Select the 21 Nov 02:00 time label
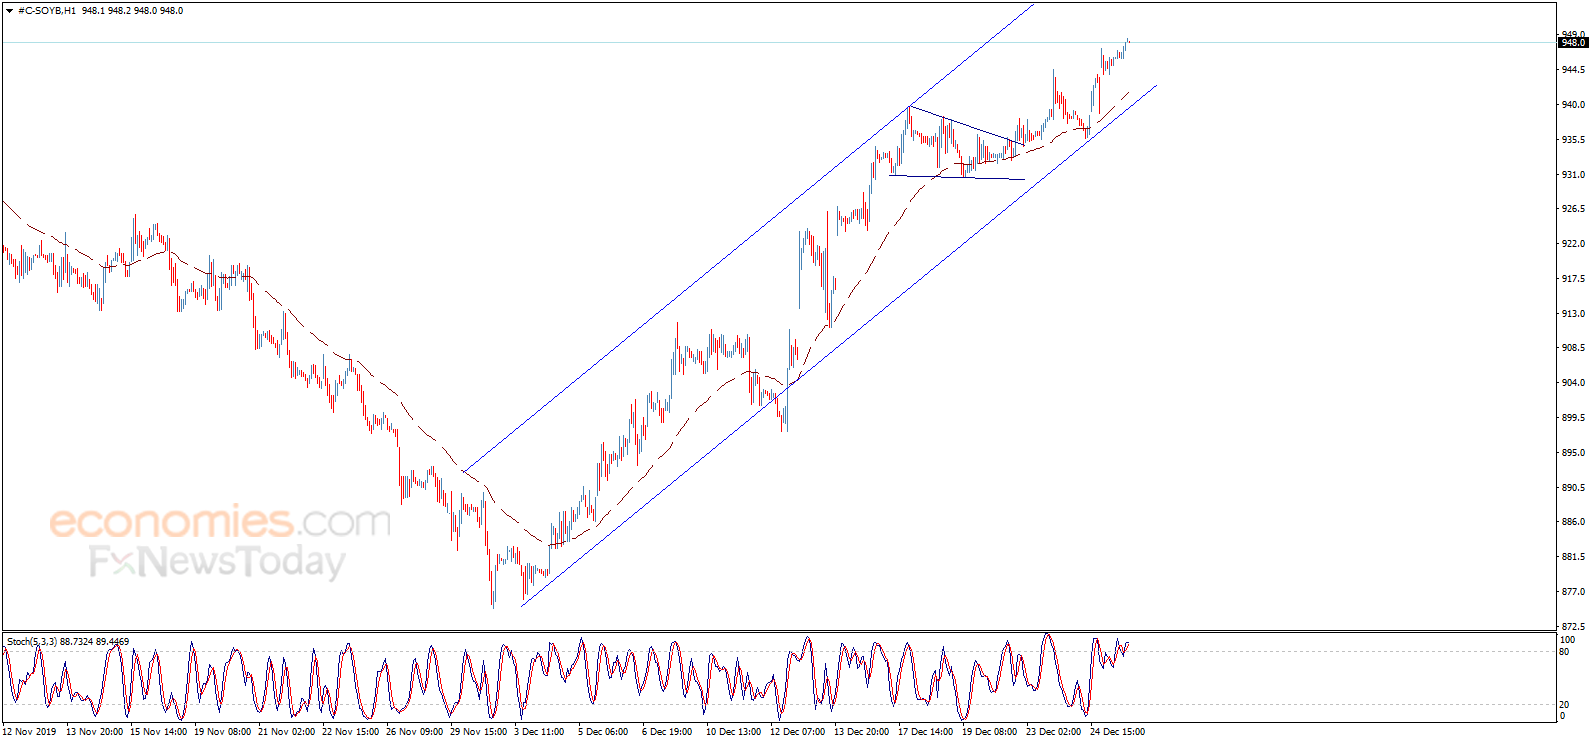The height and width of the screenshot is (743, 1596). pyautogui.click(x=286, y=732)
